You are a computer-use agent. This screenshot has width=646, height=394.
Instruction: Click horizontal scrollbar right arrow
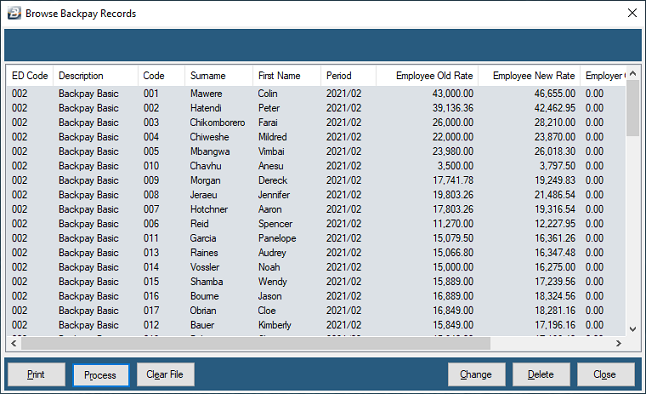click(x=619, y=343)
